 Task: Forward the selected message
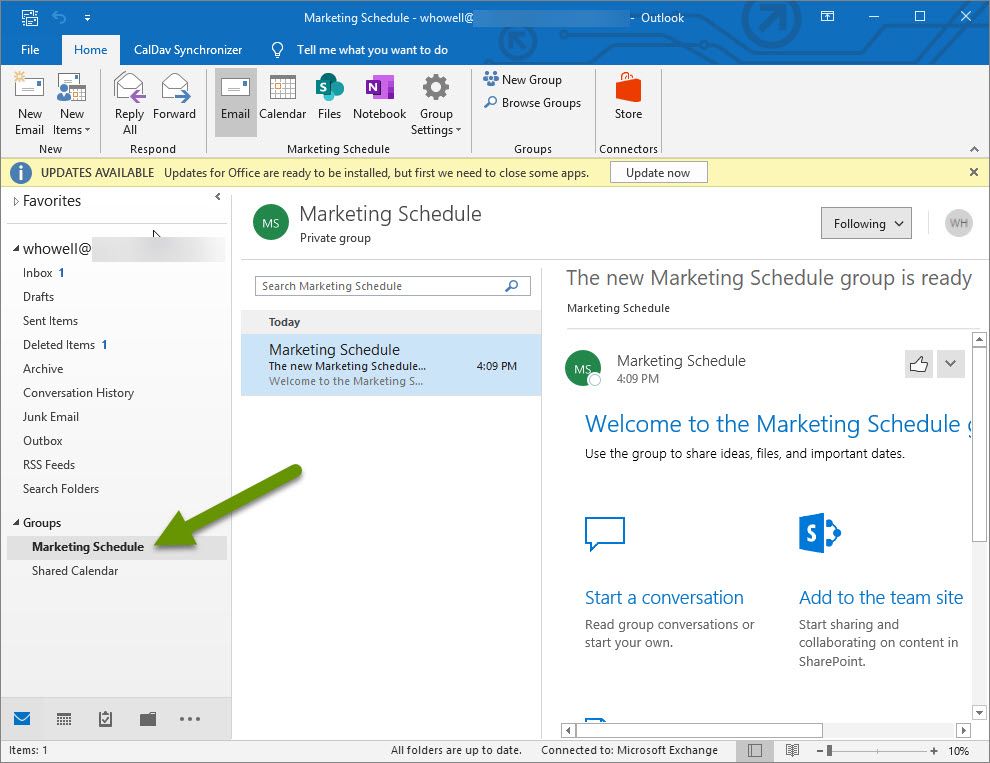pos(174,99)
